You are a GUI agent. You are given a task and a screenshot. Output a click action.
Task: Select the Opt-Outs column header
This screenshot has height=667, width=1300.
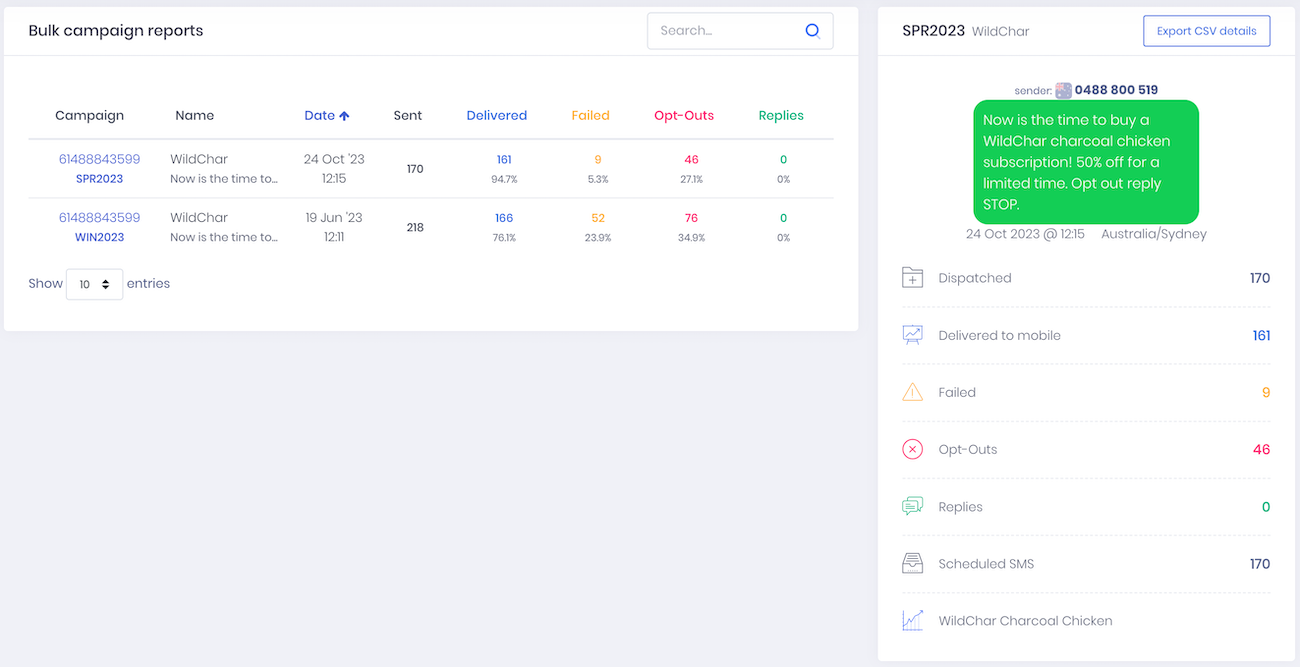[x=684, y=115]
